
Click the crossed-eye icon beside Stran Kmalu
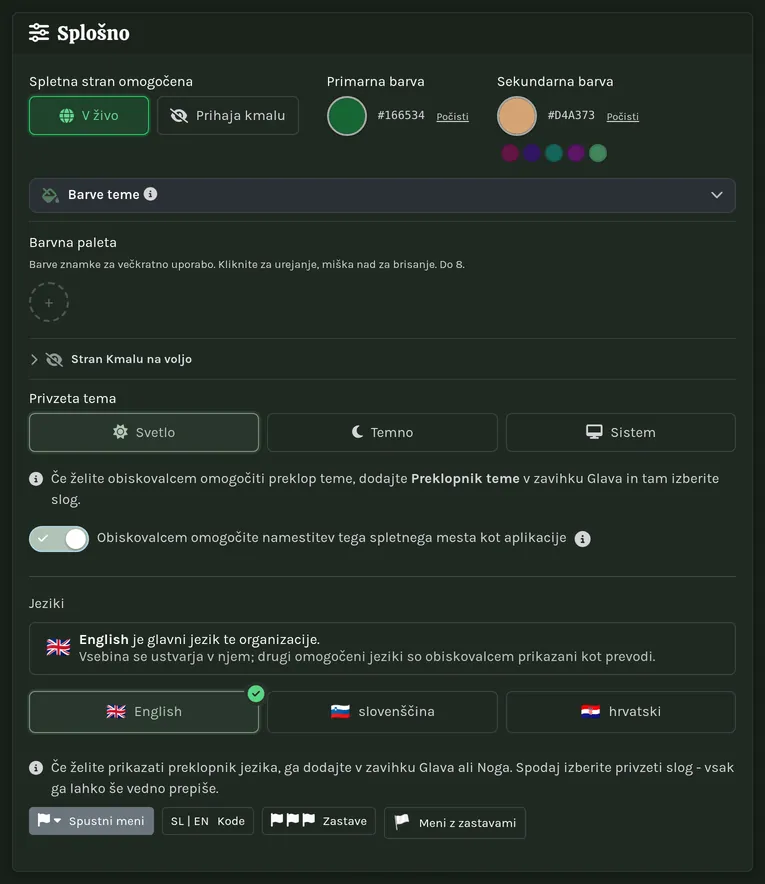coord(54,359)
